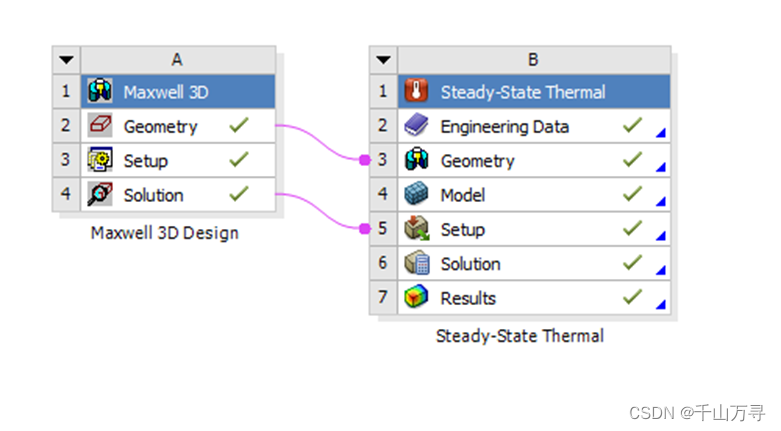Select the Solution cell label in system B
Screen dimensions: 781x431
[x=470, y=264]
